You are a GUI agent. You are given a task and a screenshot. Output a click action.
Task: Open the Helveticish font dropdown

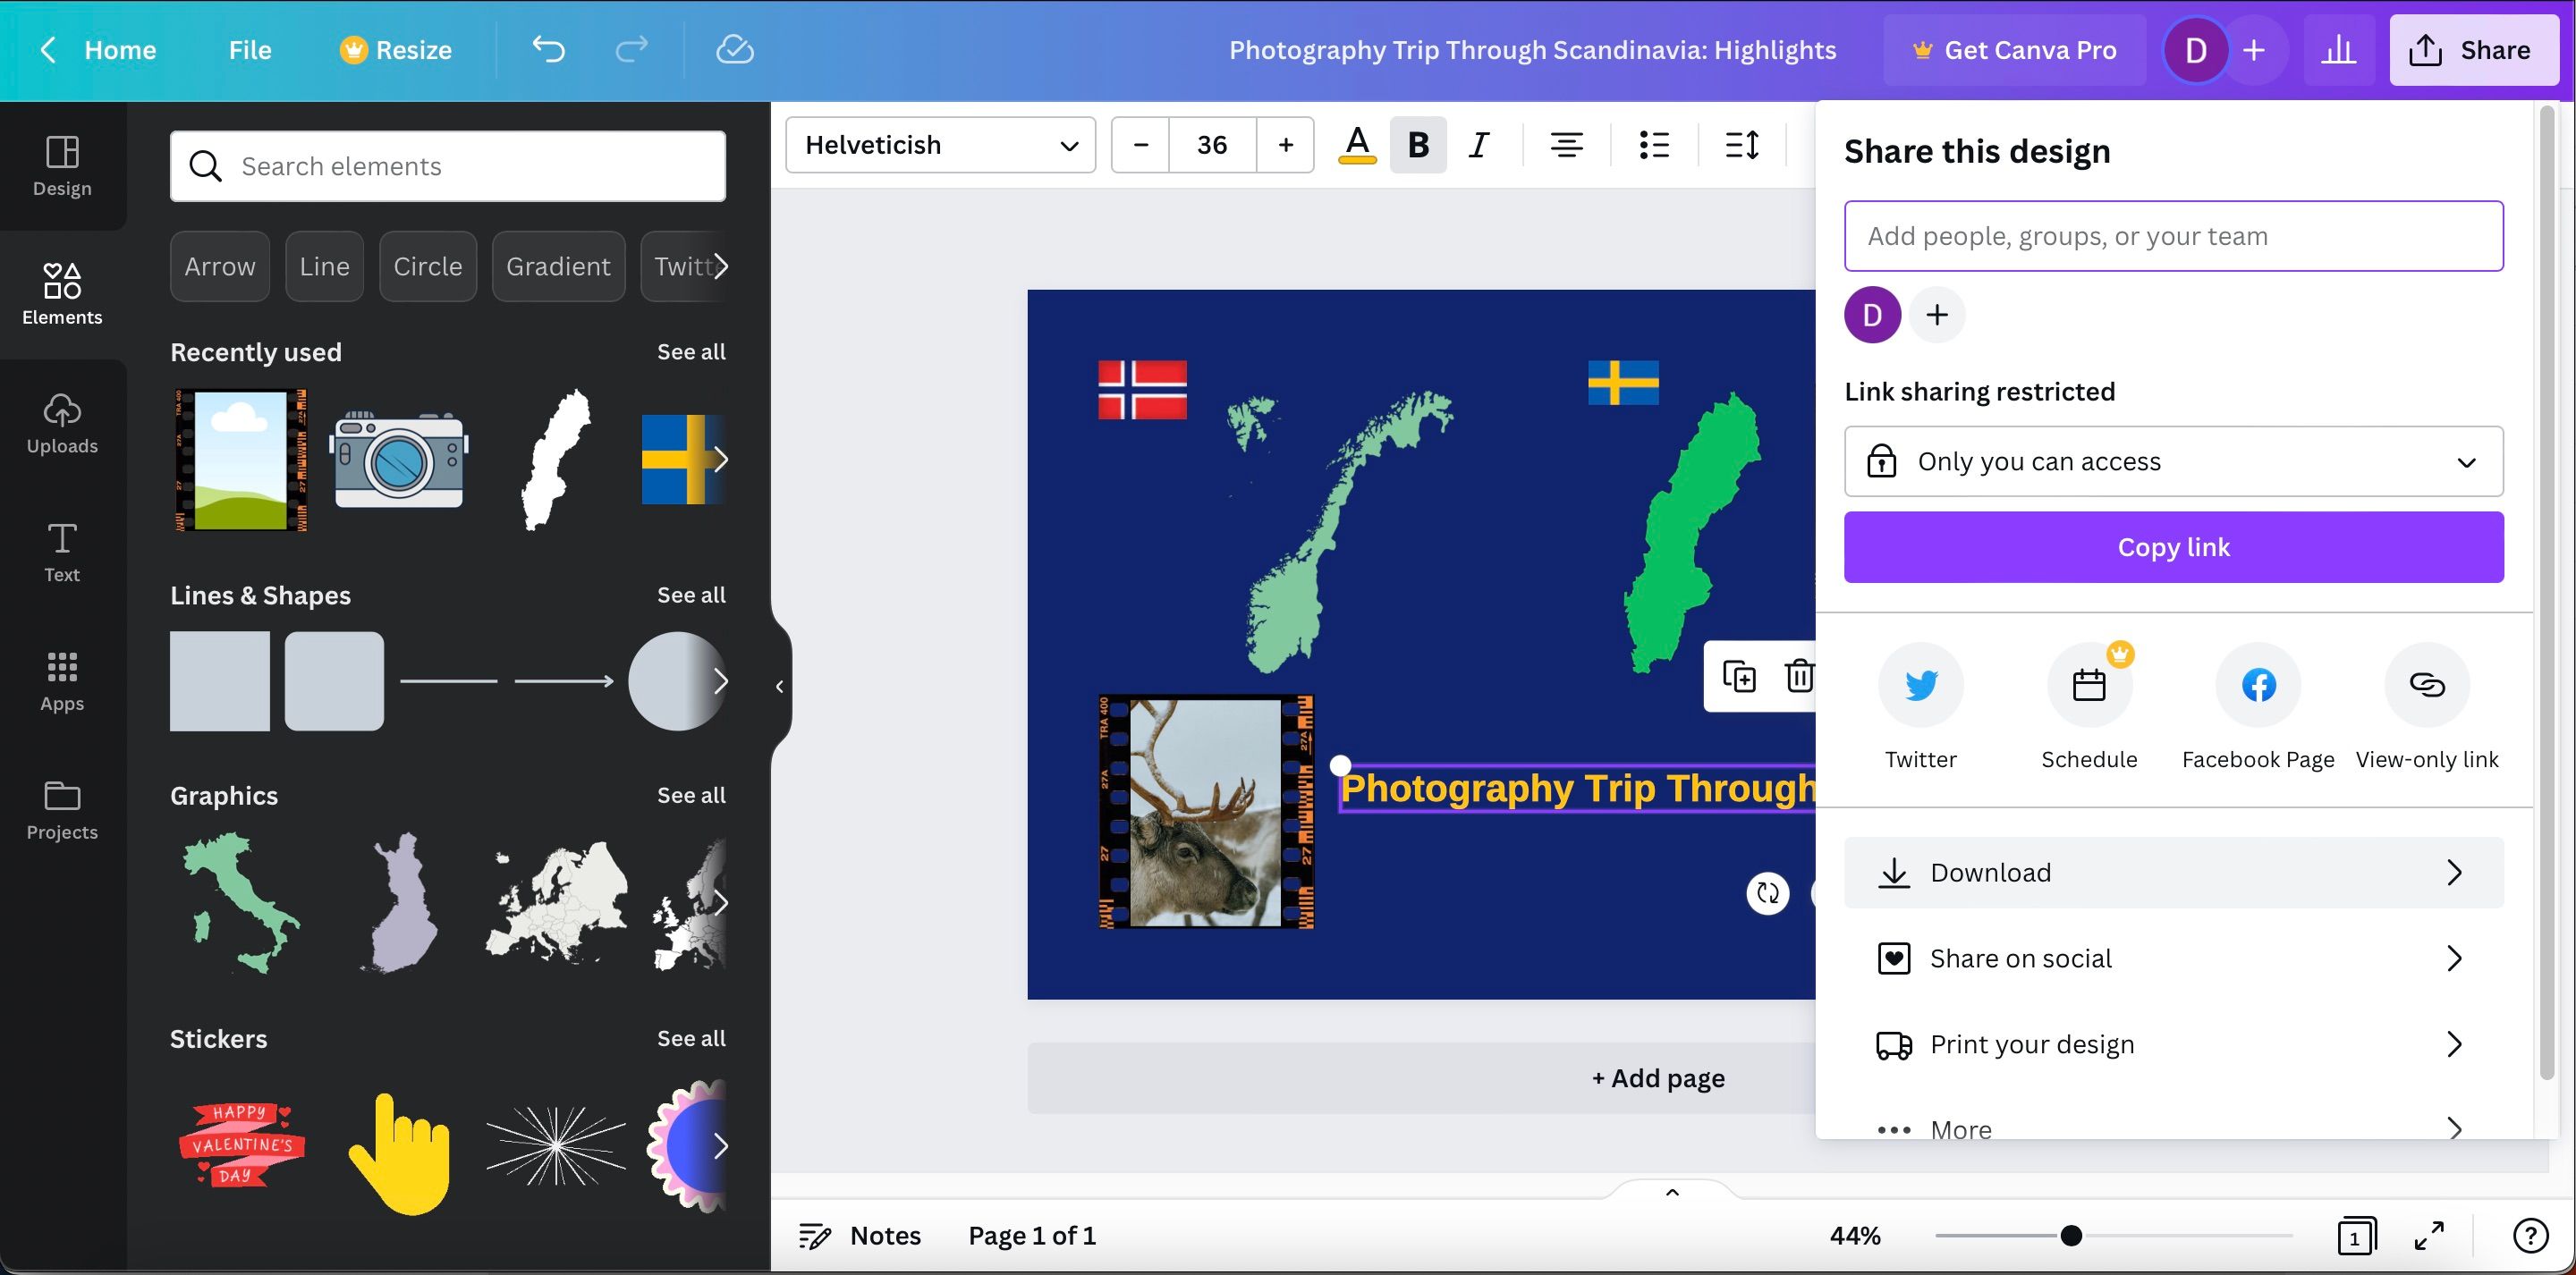click(x=940, y=145)
